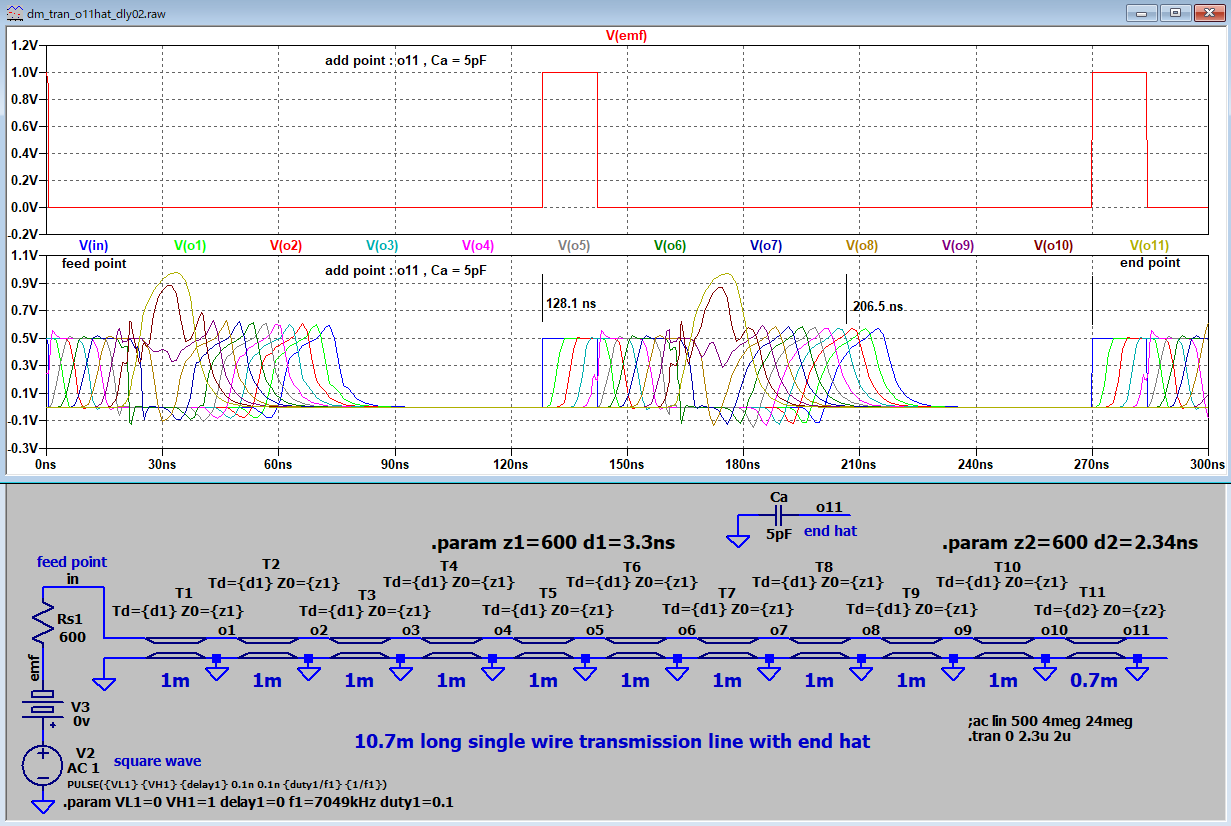Select the '0.7m' length label
Viewport: 1231px width, 826px height.
click(1094, 681)
